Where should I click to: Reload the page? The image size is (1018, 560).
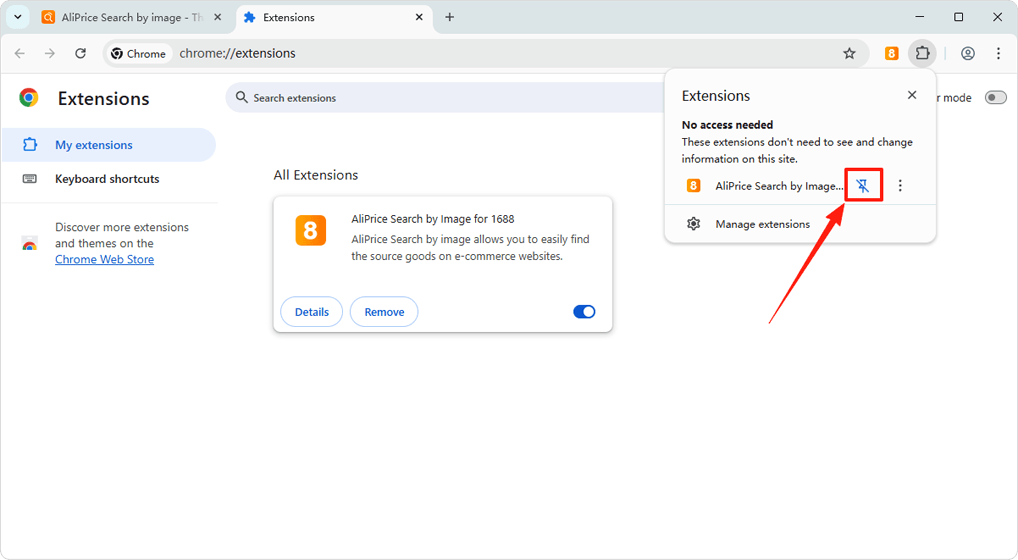(81, 53)
